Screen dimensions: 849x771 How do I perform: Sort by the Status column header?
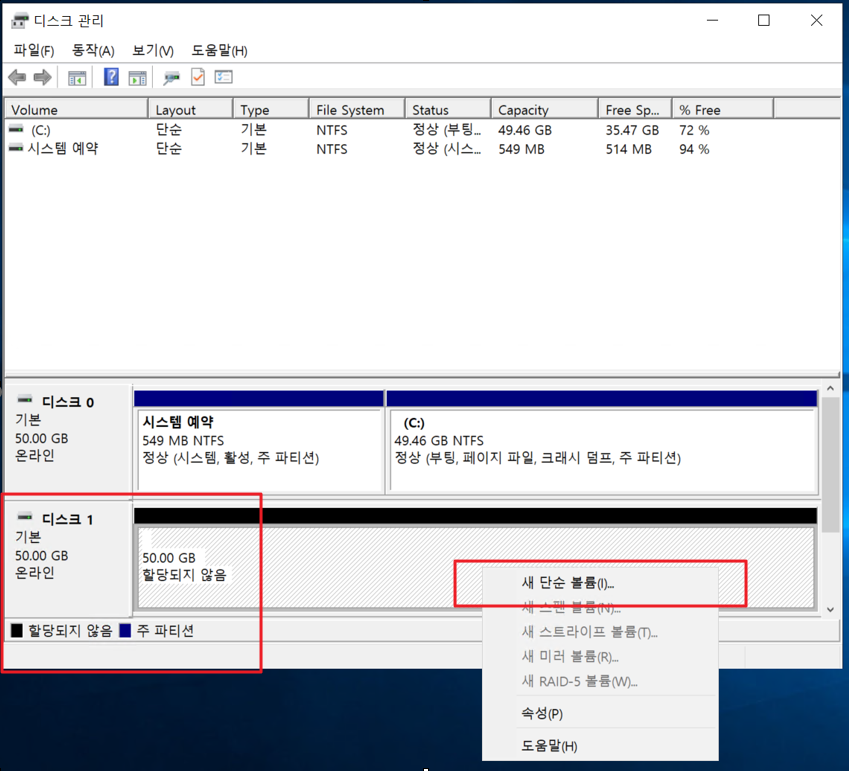coord(448,110)
